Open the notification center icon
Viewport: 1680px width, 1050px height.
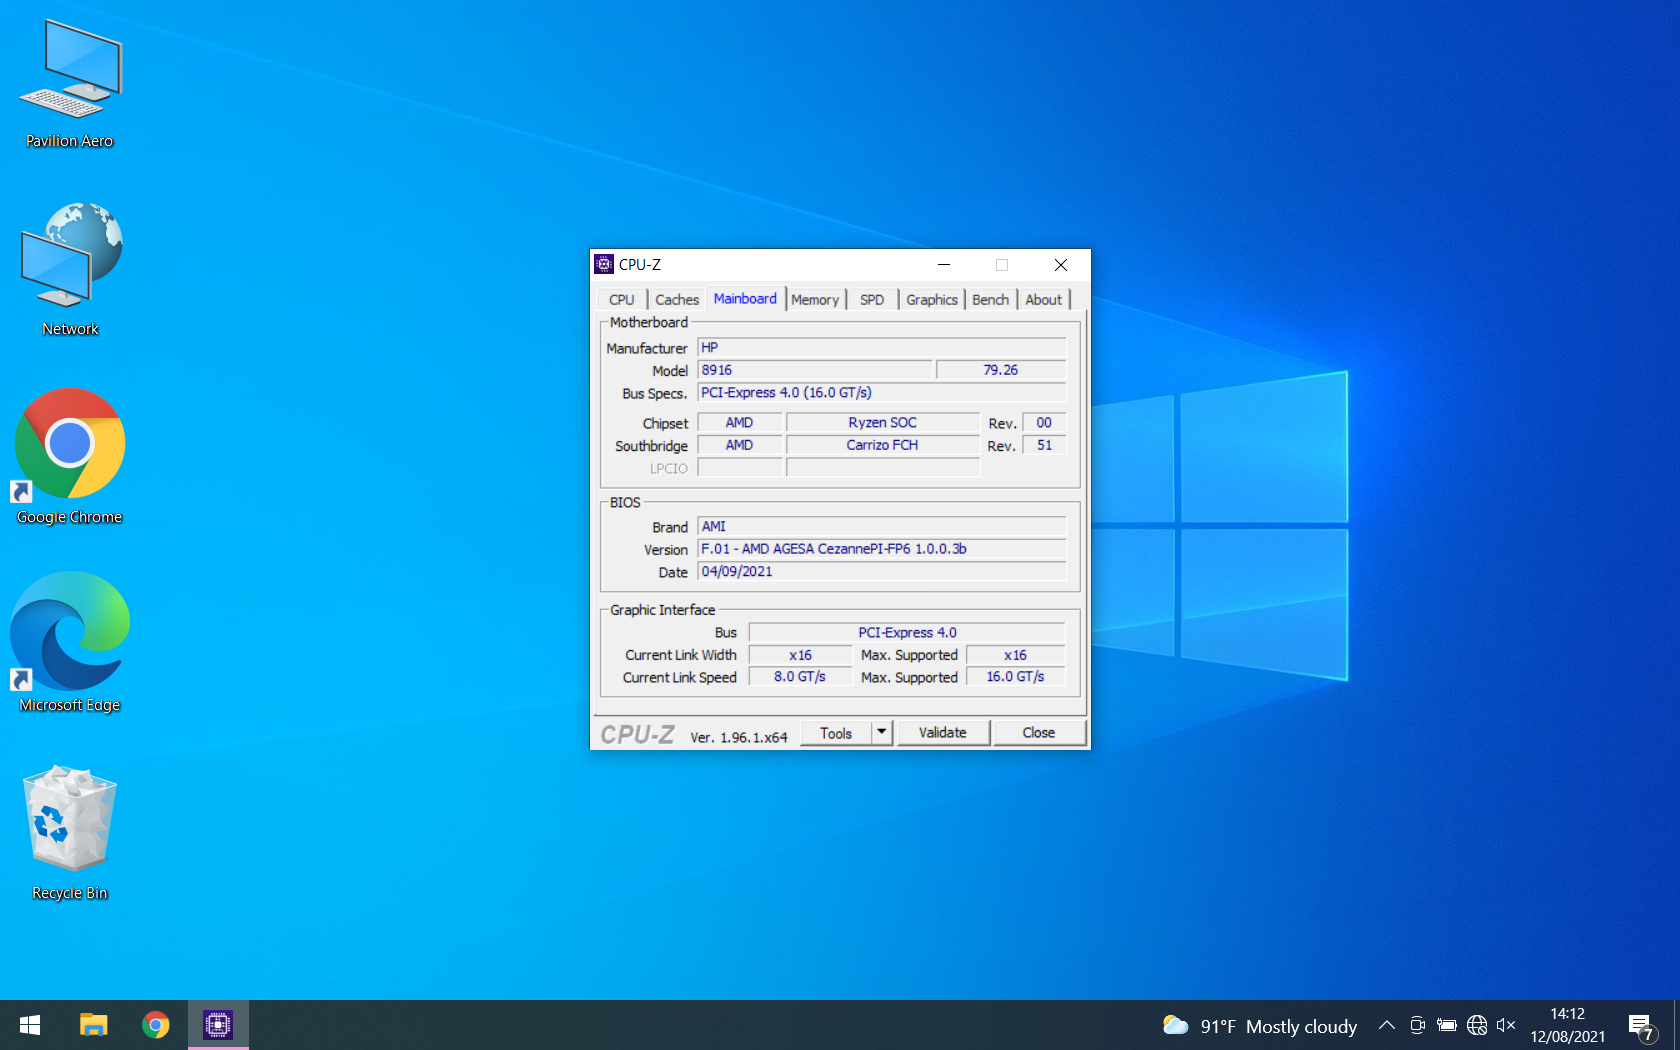1641,1026
